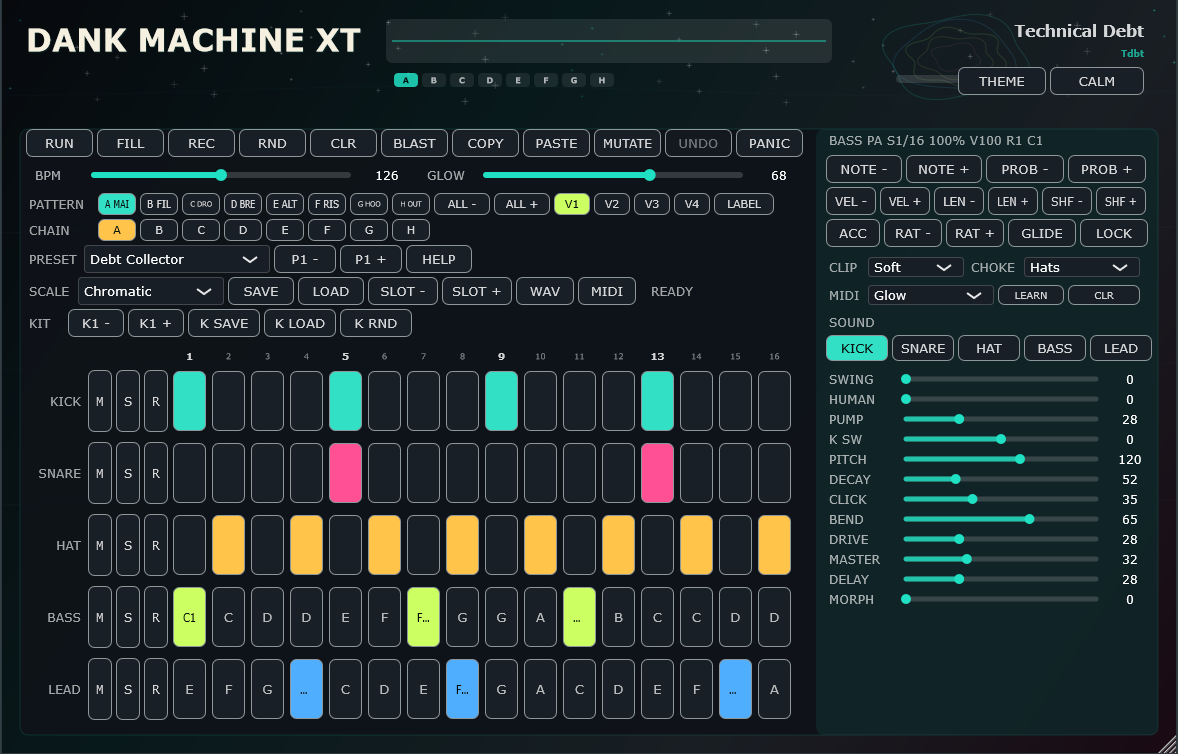The image size is (1178, 754).
Task: Open the HELP button
Action: coord(439,259)
